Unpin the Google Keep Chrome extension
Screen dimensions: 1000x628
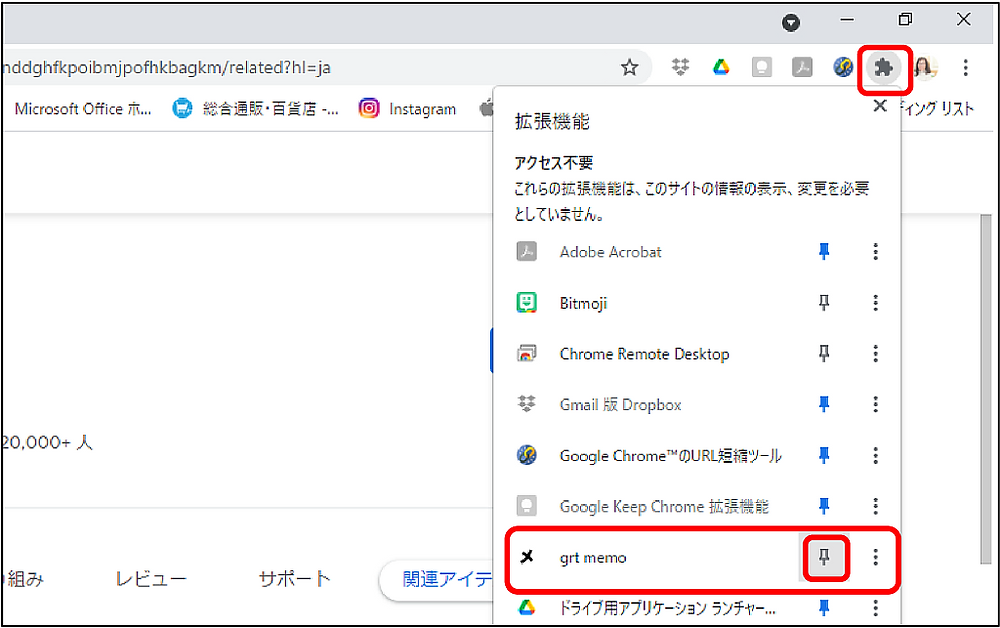point(824,506)
